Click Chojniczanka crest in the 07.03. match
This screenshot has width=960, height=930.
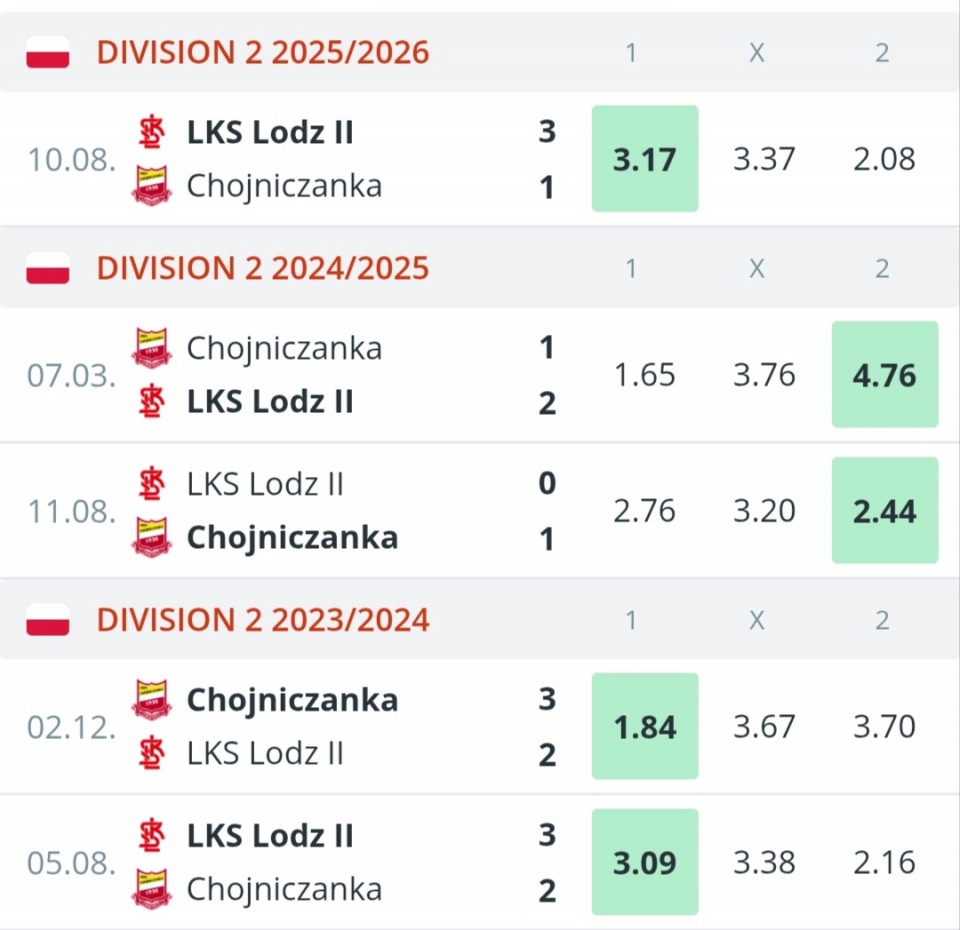[151, 348]
